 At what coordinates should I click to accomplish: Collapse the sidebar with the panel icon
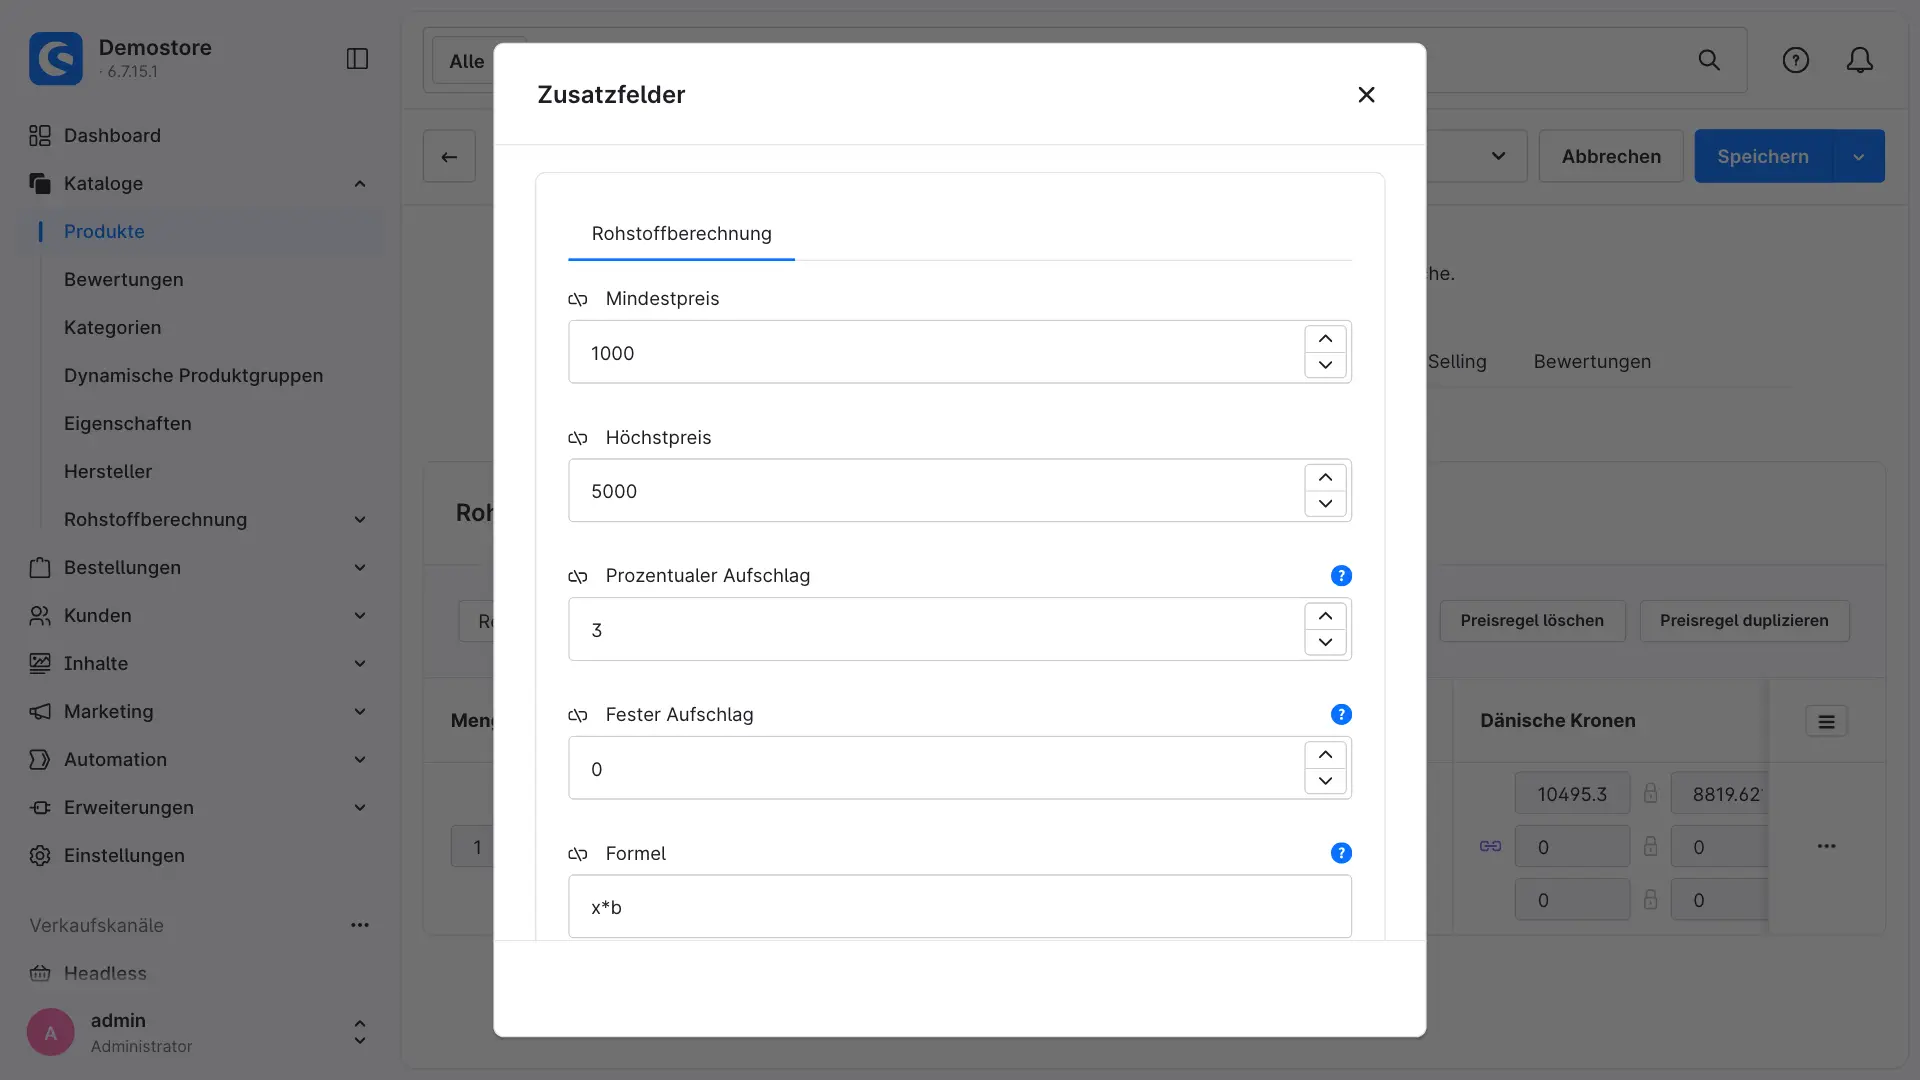(x=357, y=59)
